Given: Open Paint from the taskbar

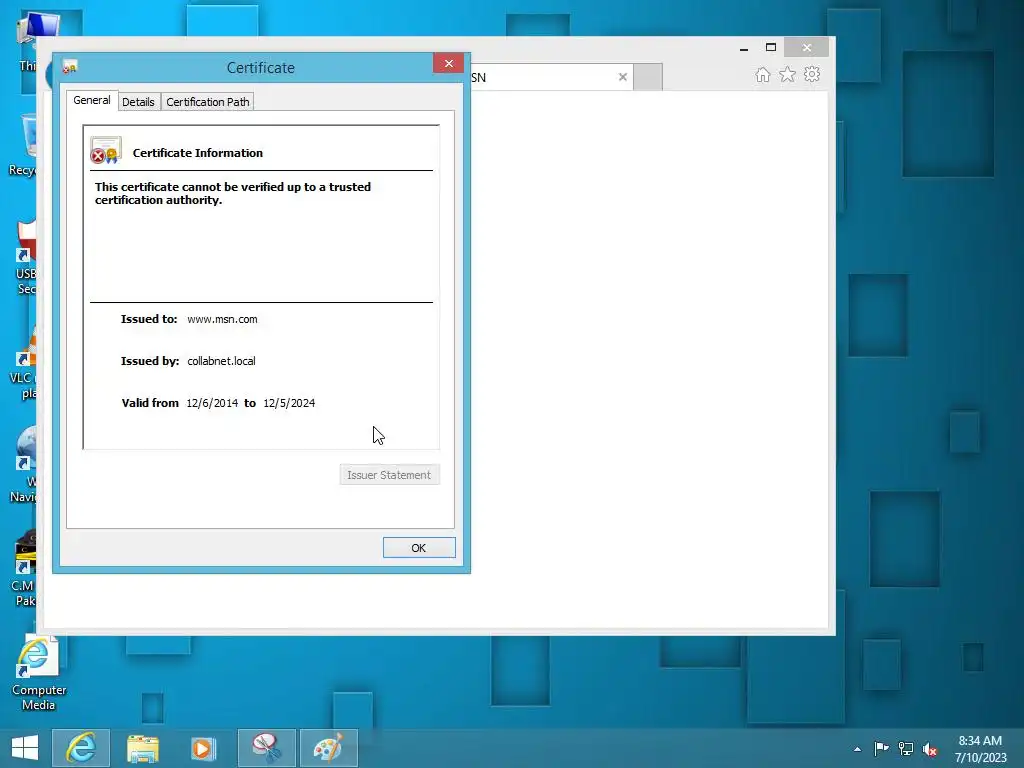Looking at the screenshot, I should point(328,748).
